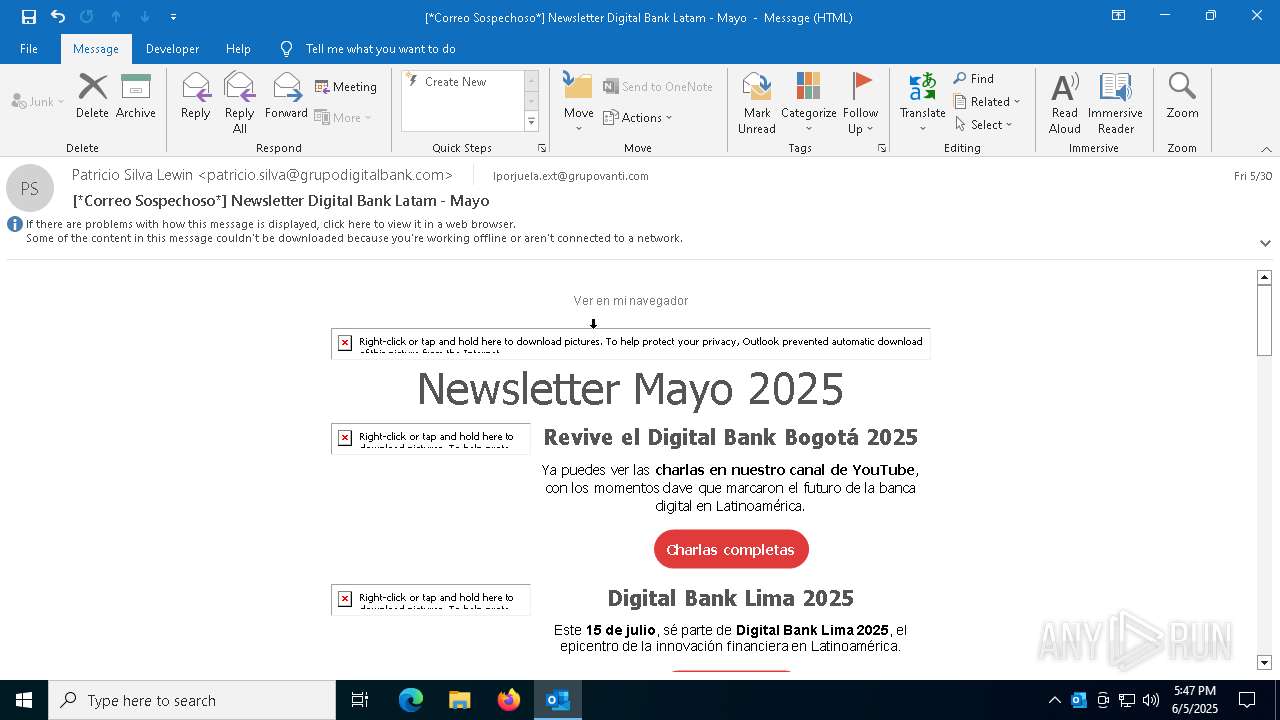
Task: Click the volume tray icon
Action: click(x=1151, y=700)
